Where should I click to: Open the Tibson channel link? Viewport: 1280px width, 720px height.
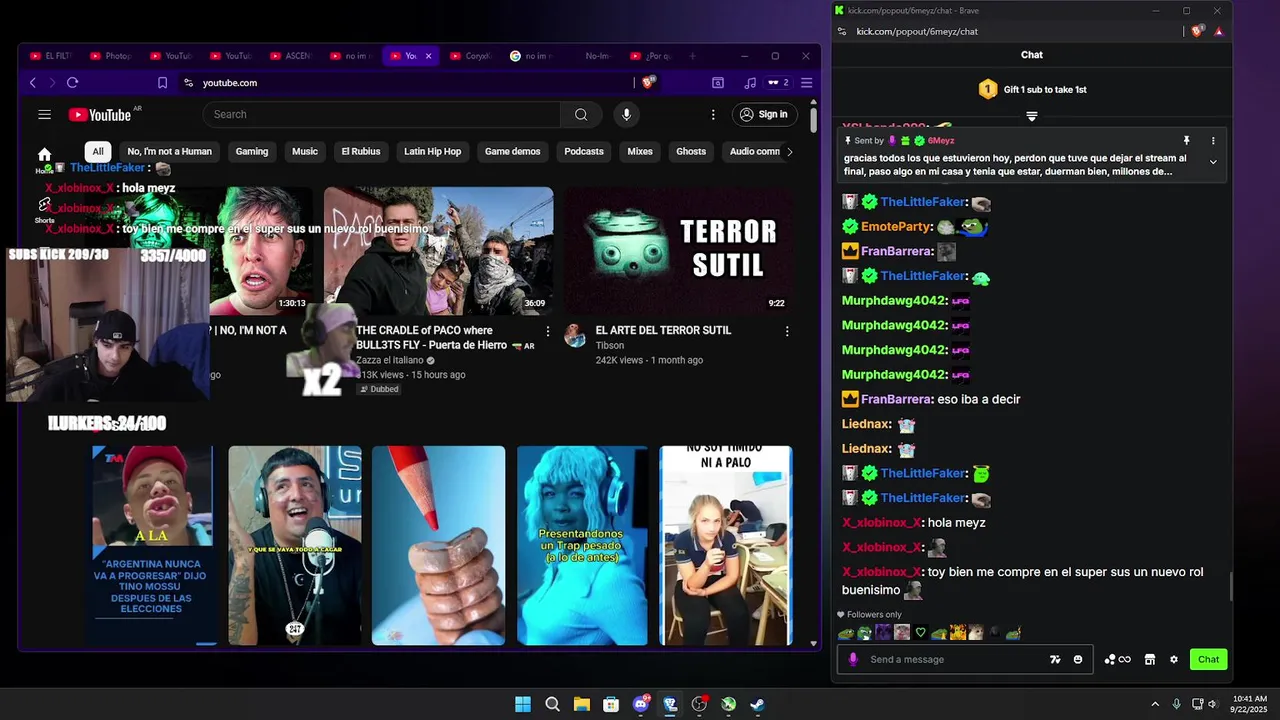(610, 345)
